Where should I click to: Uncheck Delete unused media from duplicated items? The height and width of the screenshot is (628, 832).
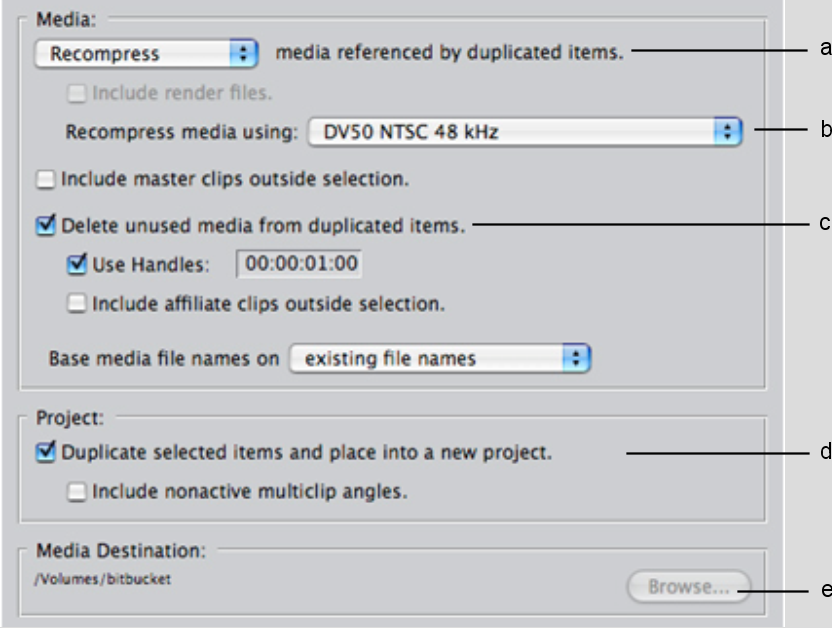[46, 226]
